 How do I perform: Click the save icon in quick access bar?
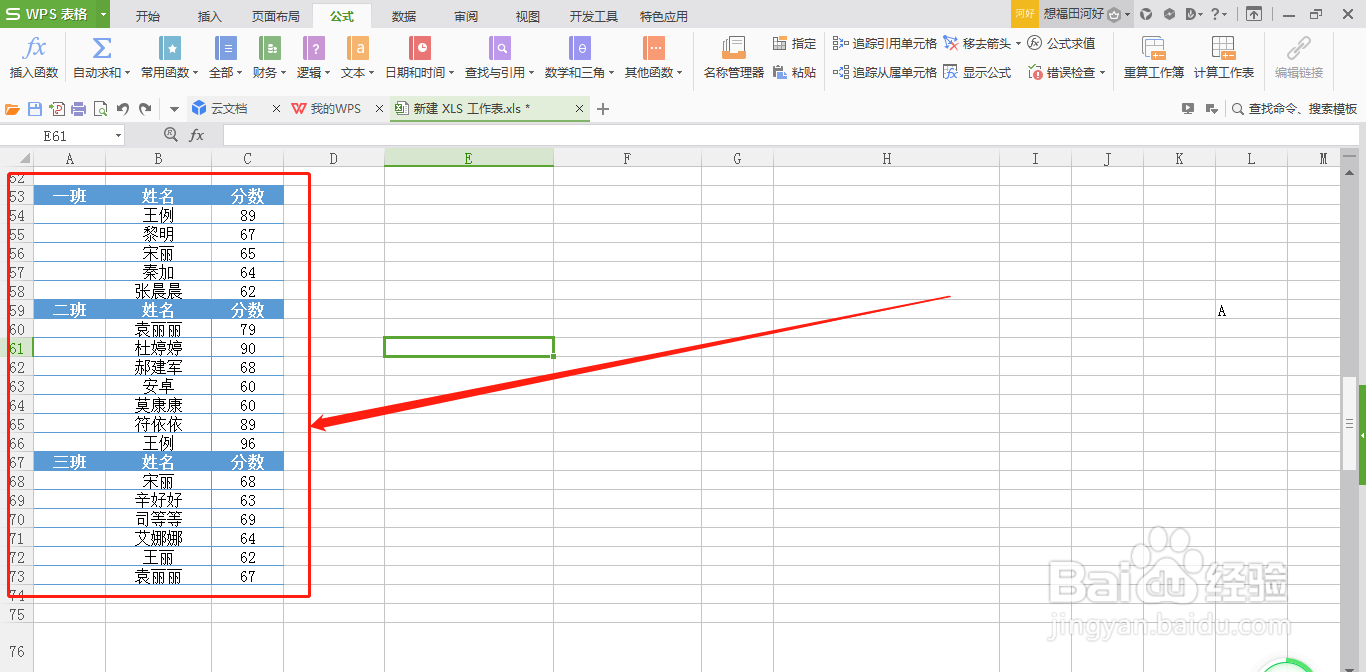35,109
